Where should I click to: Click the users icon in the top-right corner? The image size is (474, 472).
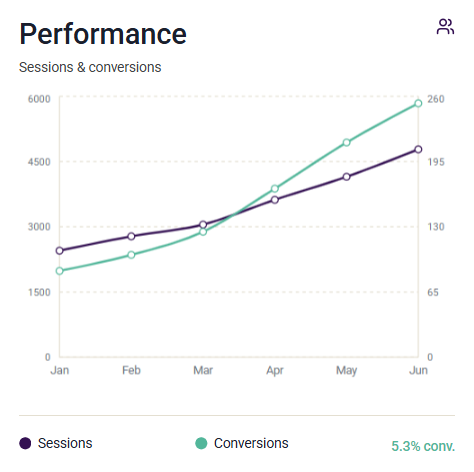445,27
